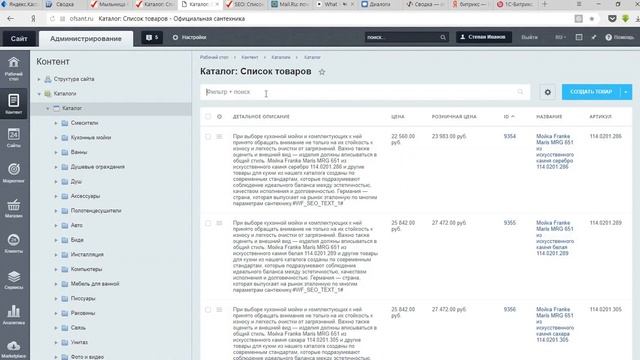Open the Помощь help icon
The height and width of the screenshot is (360, 640).
click(619, 38)
